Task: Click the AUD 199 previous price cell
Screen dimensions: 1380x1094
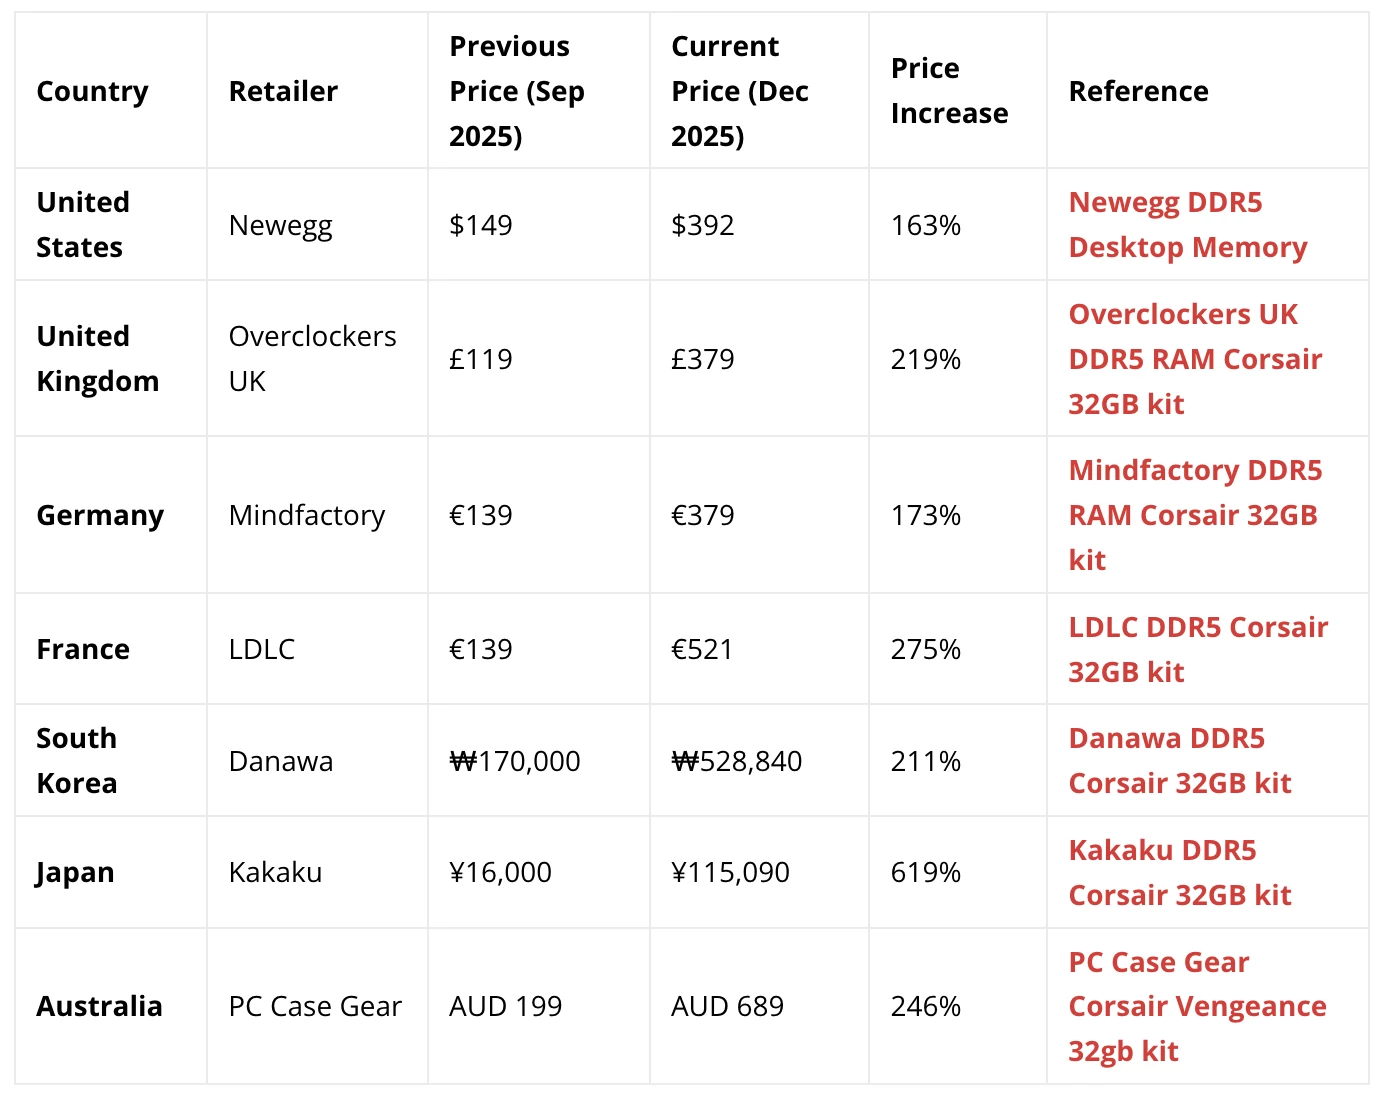Action: pyautogui.click(x=505, y=1006)
